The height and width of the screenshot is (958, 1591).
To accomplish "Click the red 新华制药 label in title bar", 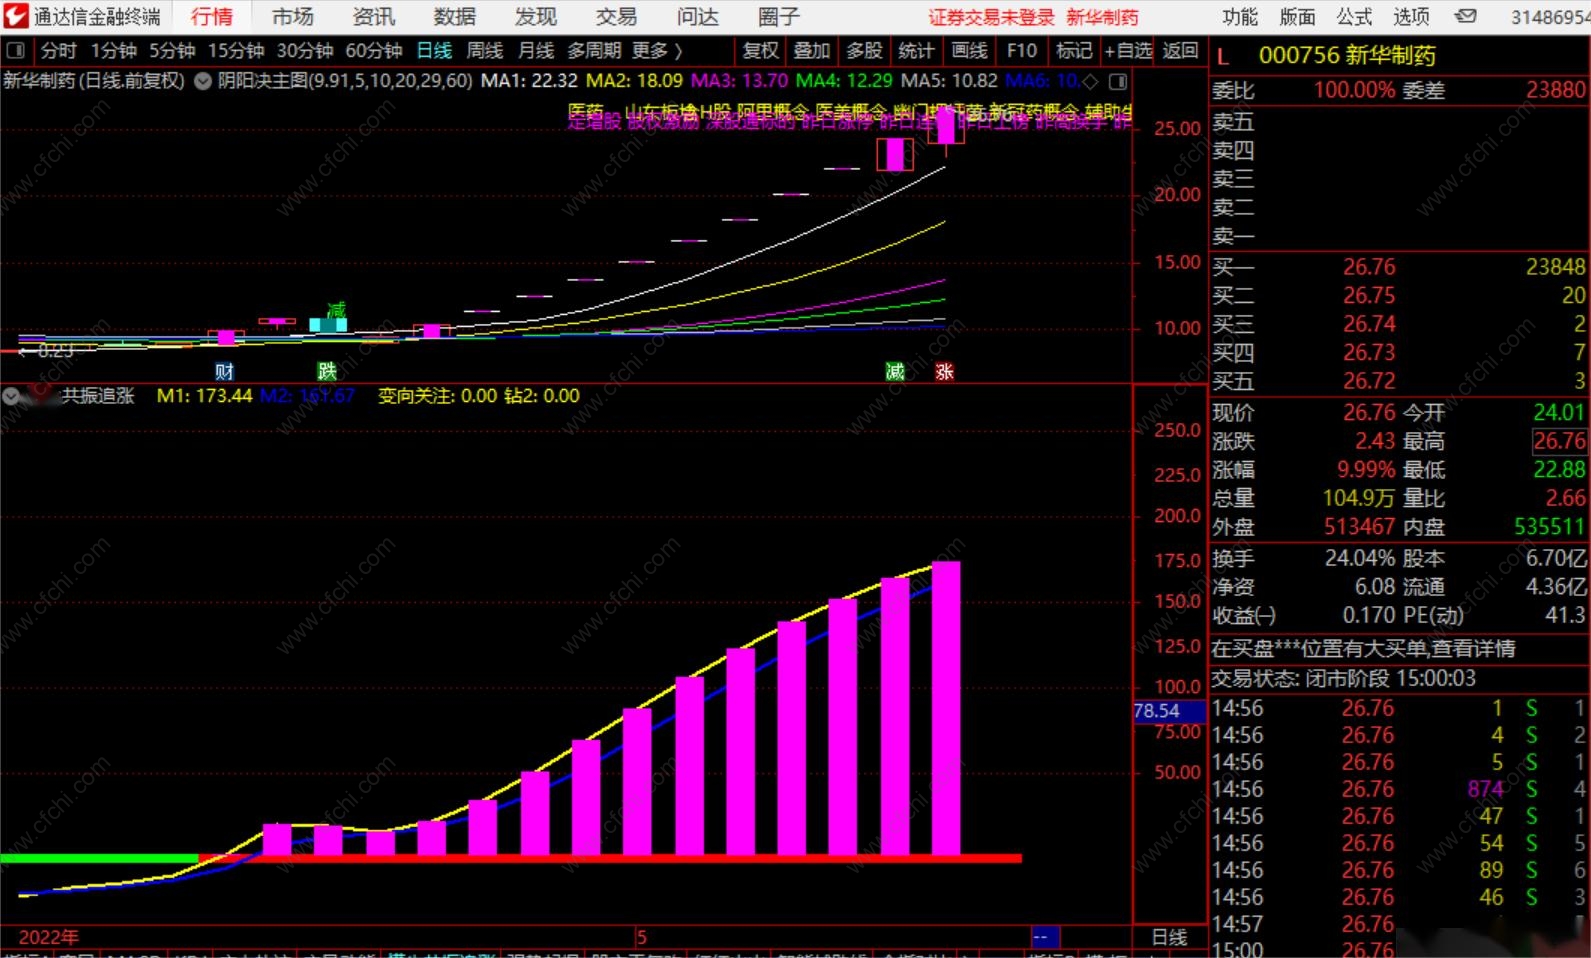I will 1102,17.
